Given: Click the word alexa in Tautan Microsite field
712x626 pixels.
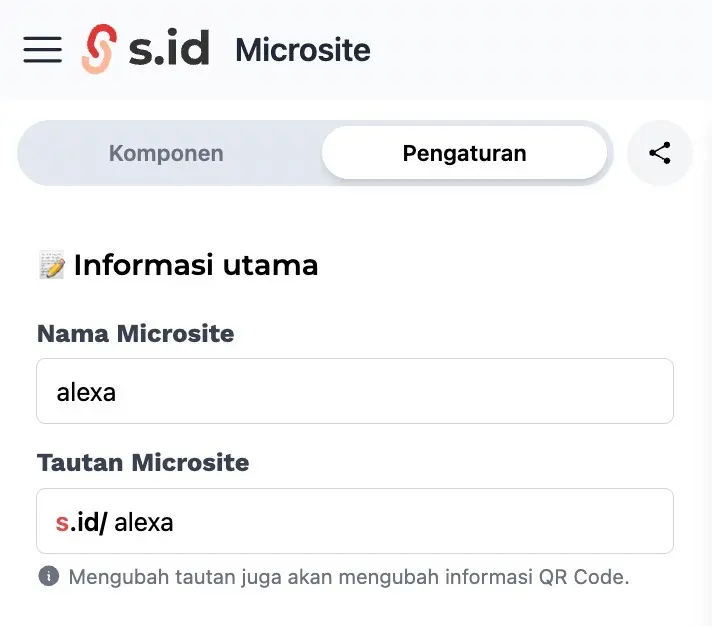Looking at the screenshot, I should pos(144,521).
